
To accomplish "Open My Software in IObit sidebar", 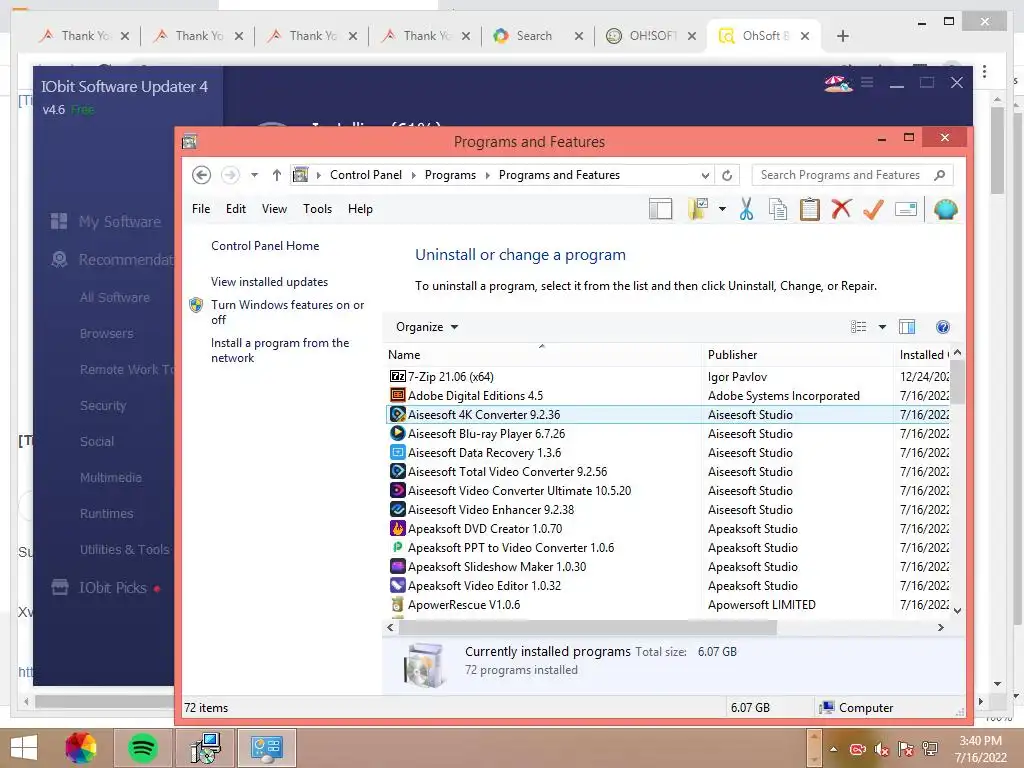I will pos(106,221).
